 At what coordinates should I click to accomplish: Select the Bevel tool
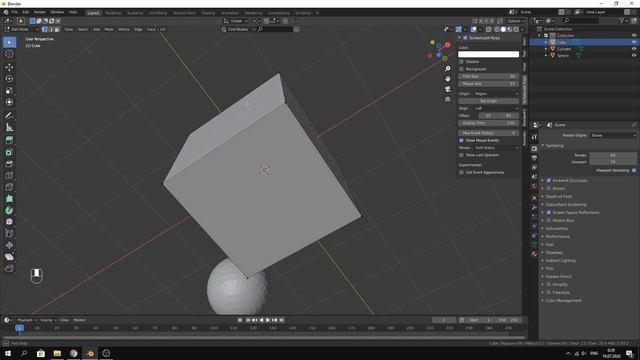click(x=9, y=164)
